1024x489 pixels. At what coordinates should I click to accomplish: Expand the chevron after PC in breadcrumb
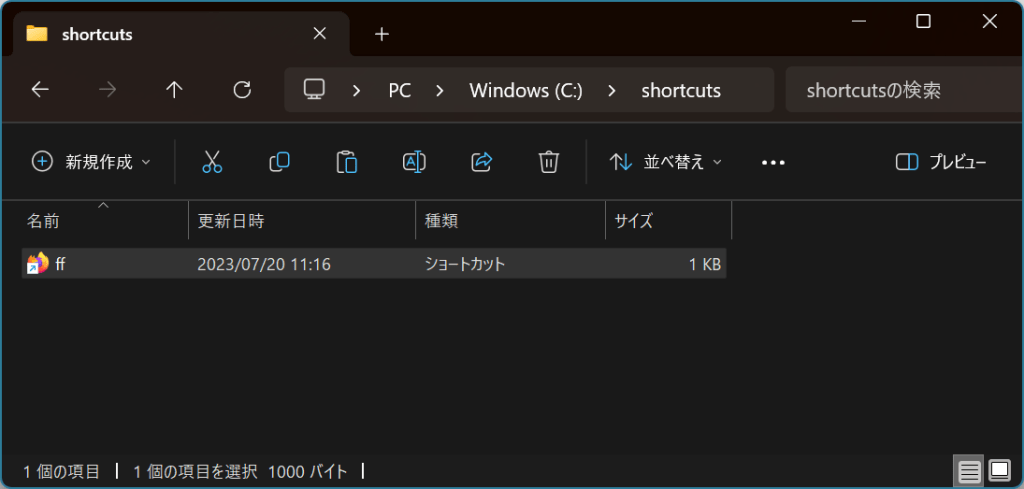(x=439, y=90)
